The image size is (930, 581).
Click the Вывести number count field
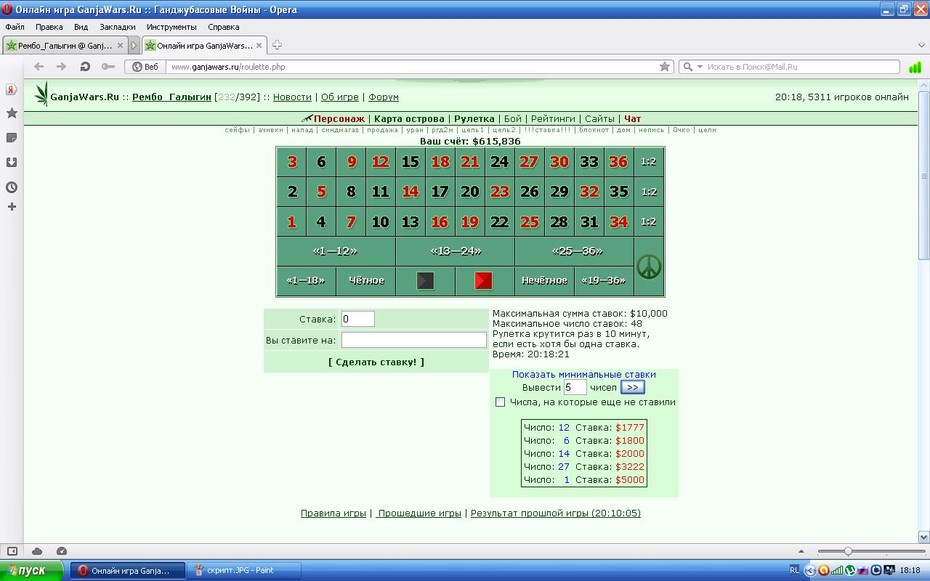(x=575, y=387)
